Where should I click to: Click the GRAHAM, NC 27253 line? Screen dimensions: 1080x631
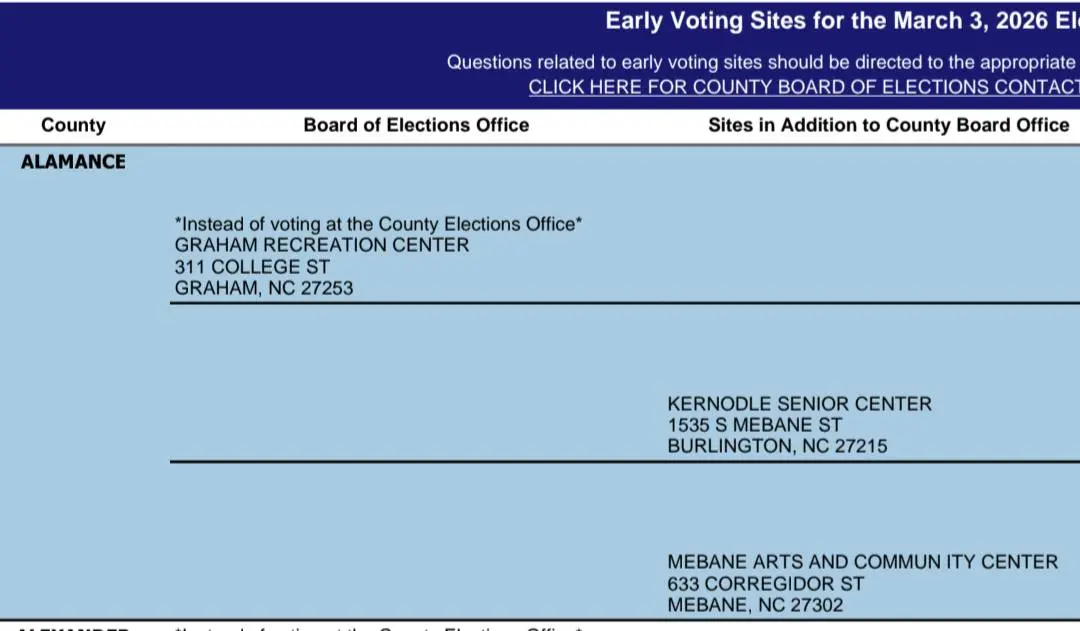click(x=264, y=288)
